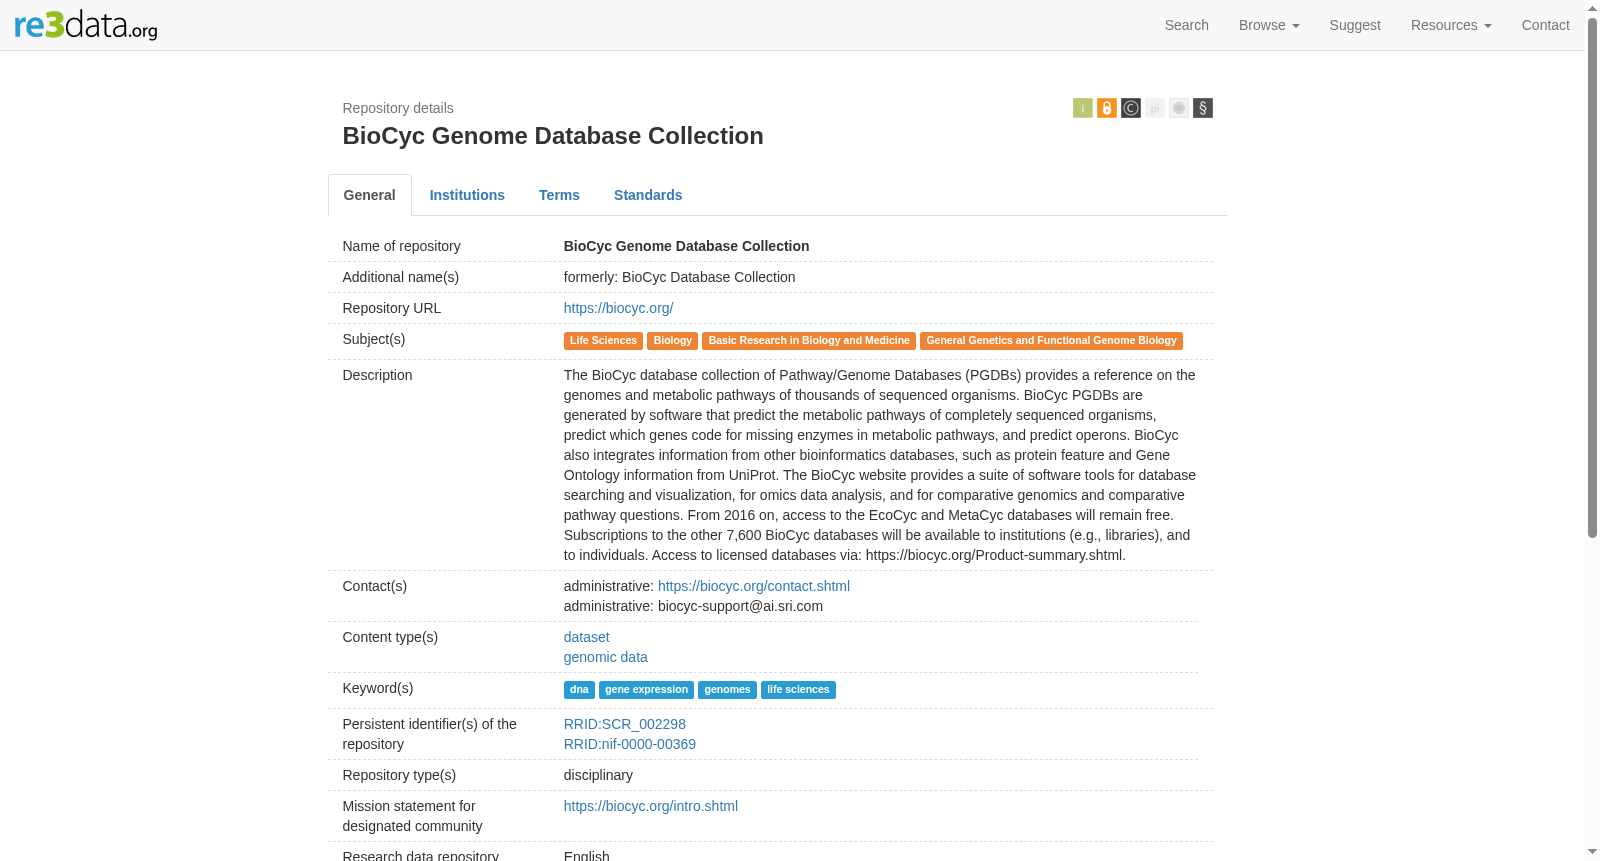Click the 'General Genetics and Functional Genome Biology' tag
The image size is (1600, 861).
[1051, 341]
